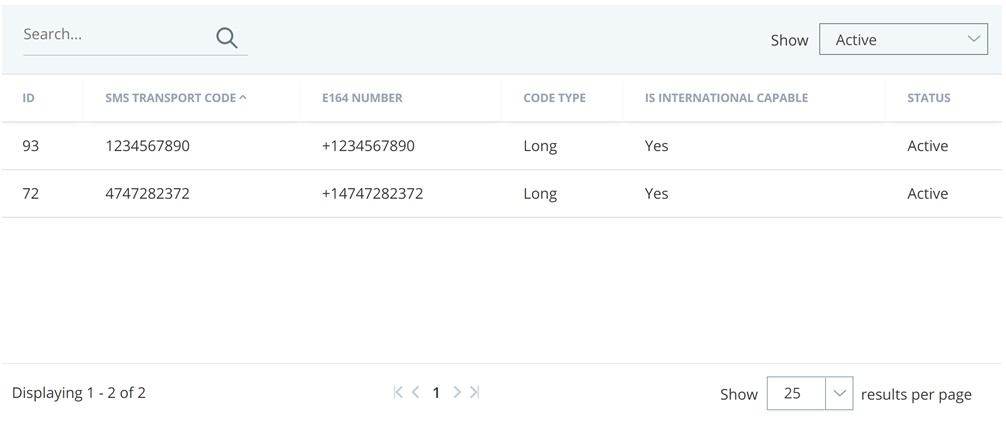Click transport code 4747282372
1006x426 pixels.
[148, 193]
